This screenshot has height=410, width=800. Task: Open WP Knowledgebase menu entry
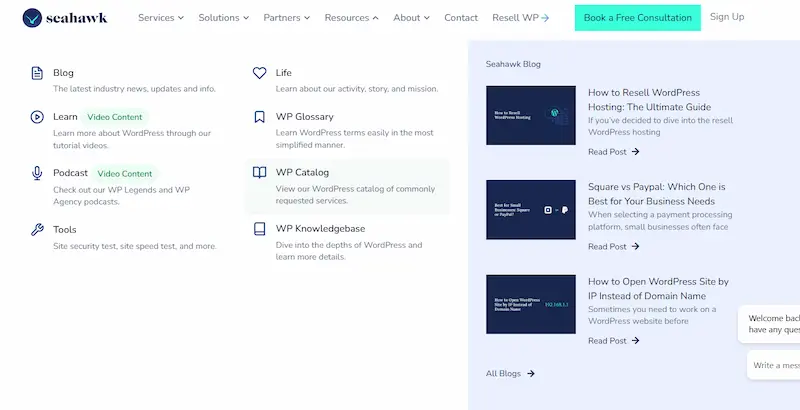point(320,228)
